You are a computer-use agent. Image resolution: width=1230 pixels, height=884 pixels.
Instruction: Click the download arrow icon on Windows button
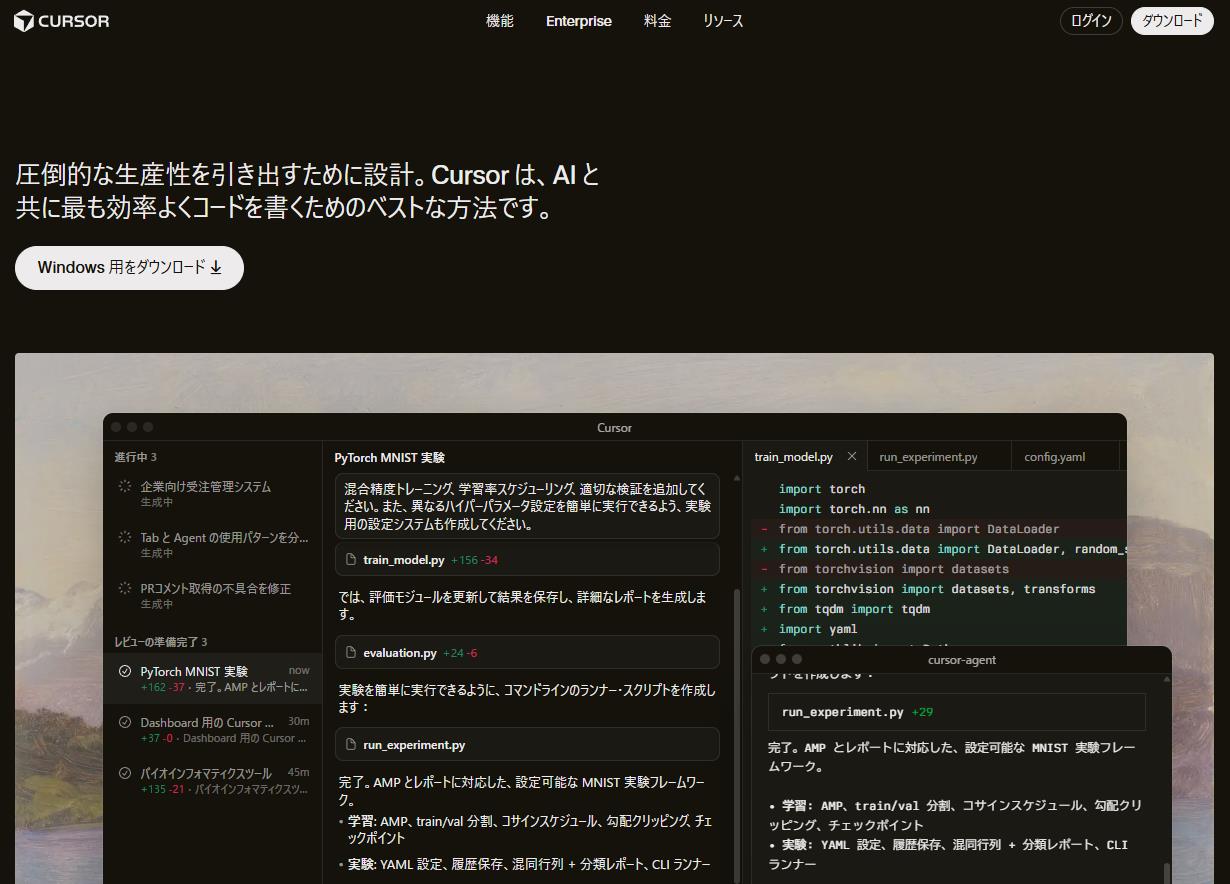(216, 268)
